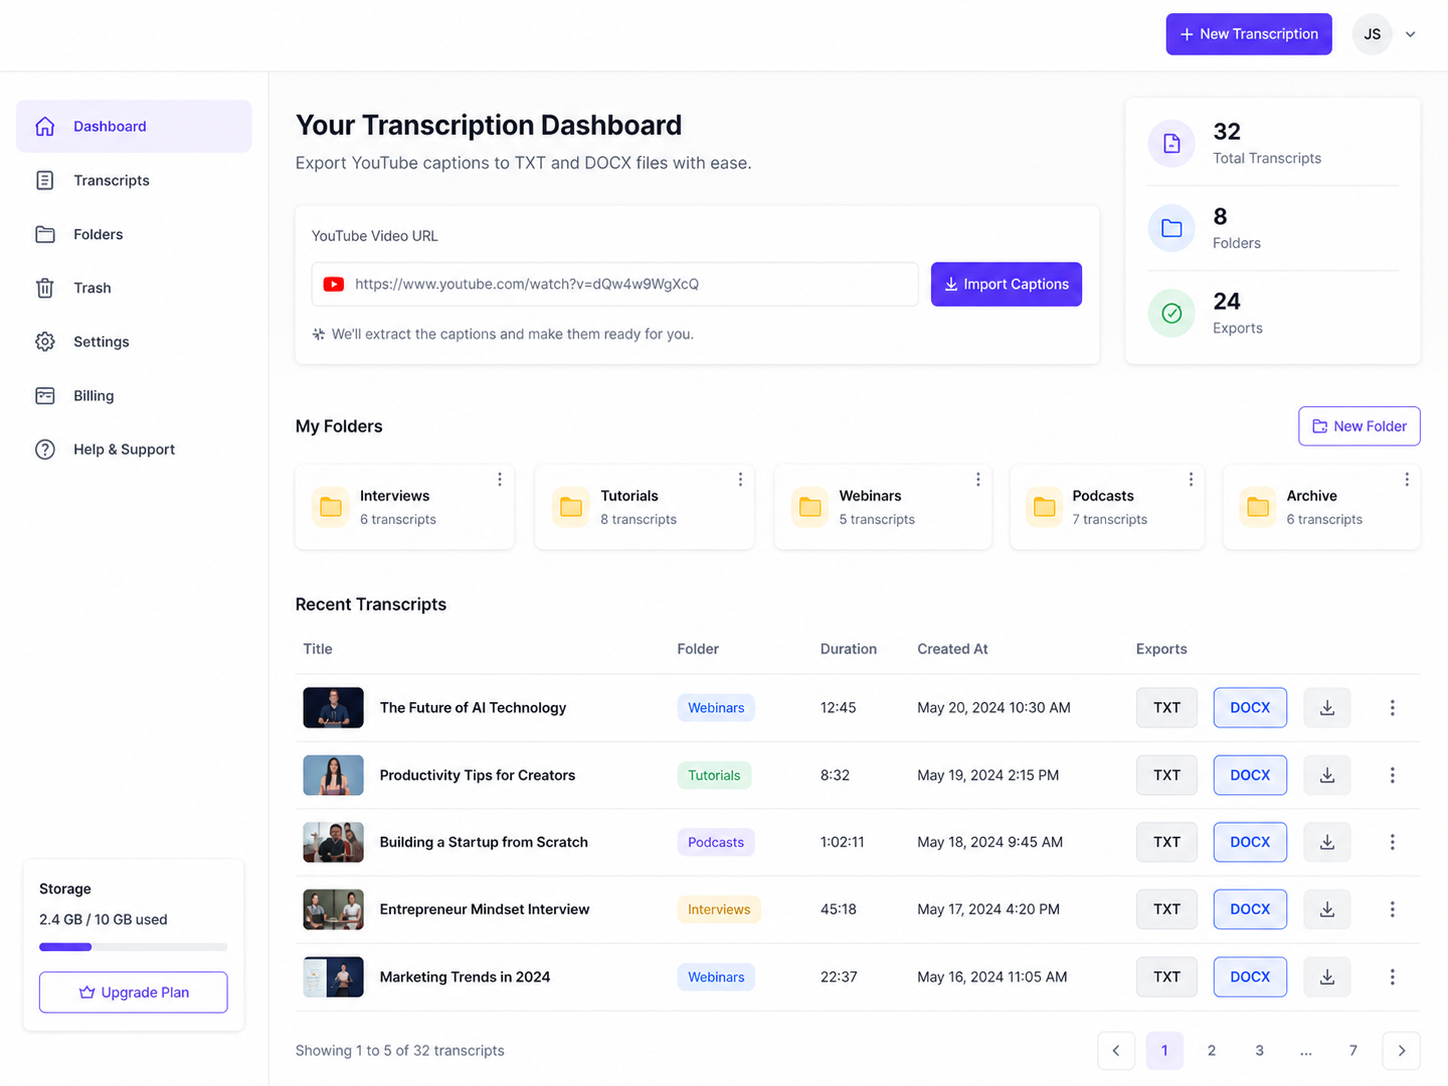Image resolution: width=1448 pixels, height=1086 pixels.
Task: Export Productivity Tips for Creators as DOCX
Action: pyautogui.click(x=1250, y=775)
